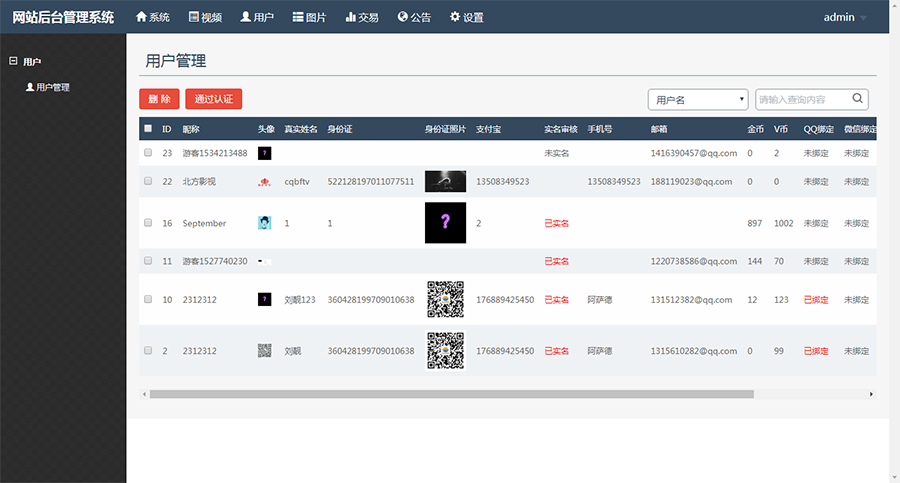Click the 网站后台管理系统 site title
The image size is (900, 483).
click(x=63, y=17)
